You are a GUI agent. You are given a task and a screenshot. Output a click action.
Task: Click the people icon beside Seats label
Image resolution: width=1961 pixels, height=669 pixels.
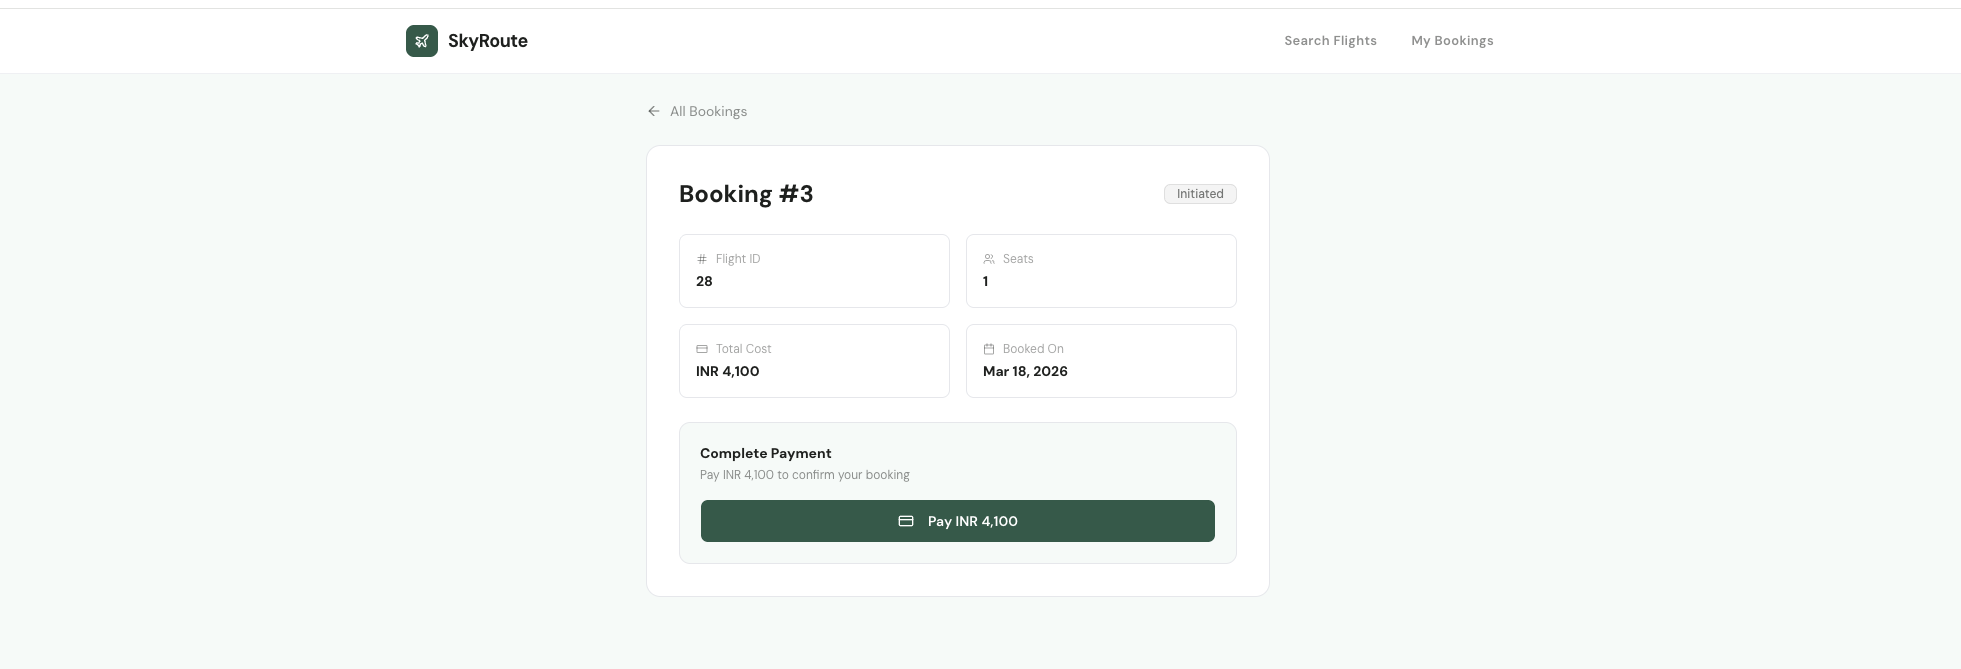click(989, 259)
